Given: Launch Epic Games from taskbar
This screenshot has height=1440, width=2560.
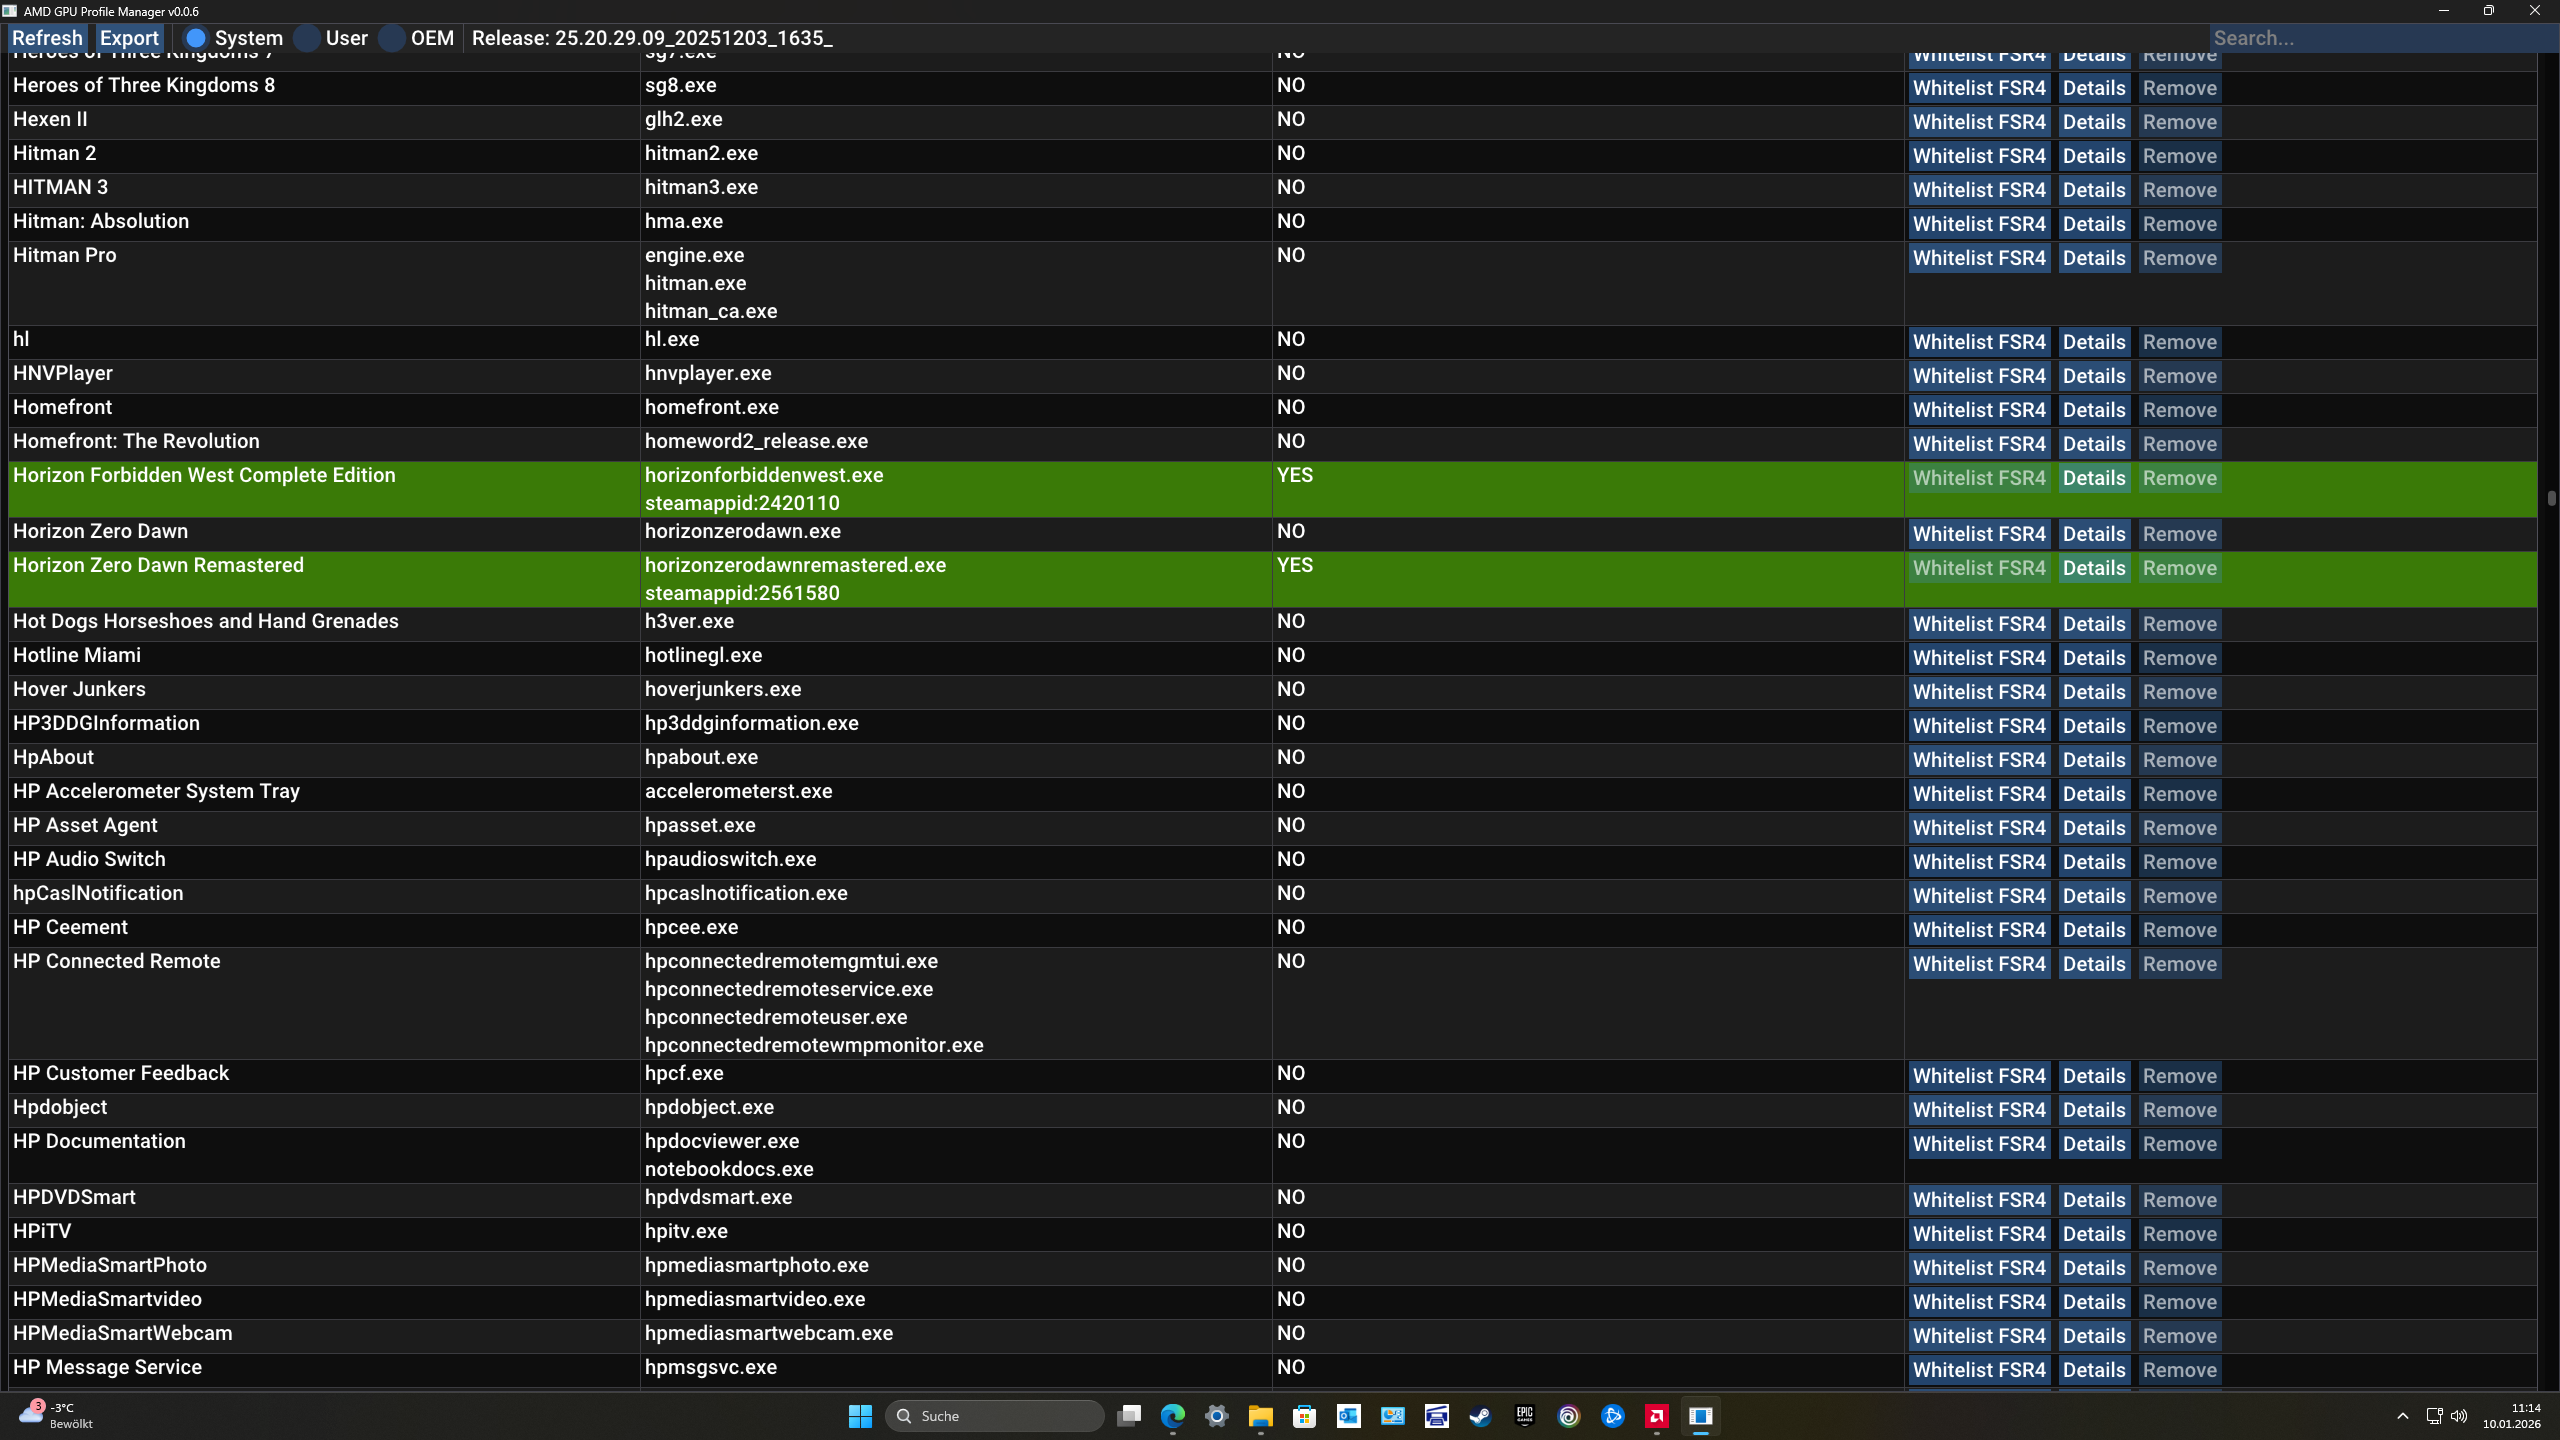Looking at the screenshot, I should 1524,1416.
